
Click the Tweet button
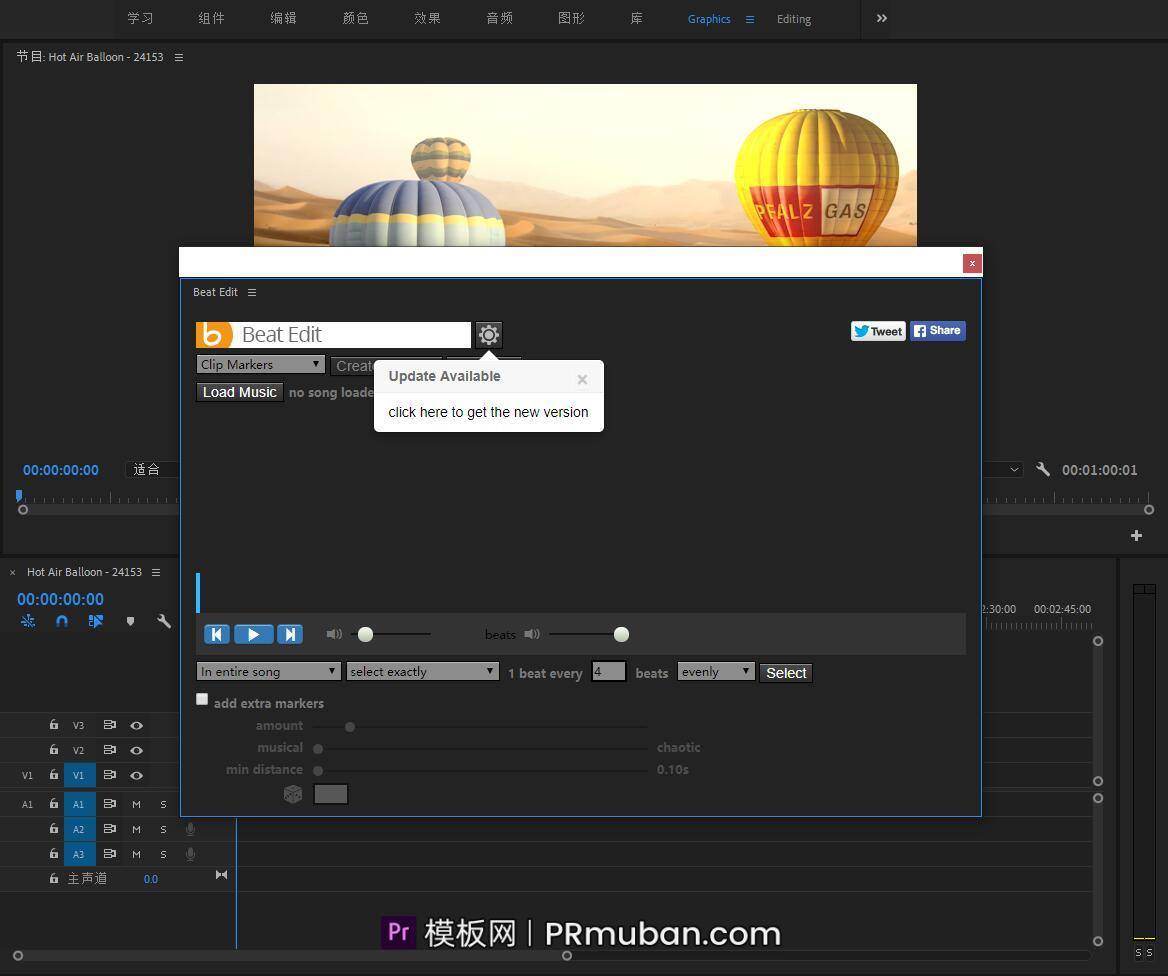coord(877,331)
